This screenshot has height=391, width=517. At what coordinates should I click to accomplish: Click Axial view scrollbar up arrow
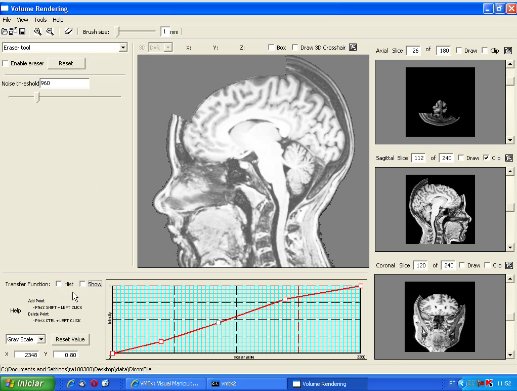tap(510, 64)
